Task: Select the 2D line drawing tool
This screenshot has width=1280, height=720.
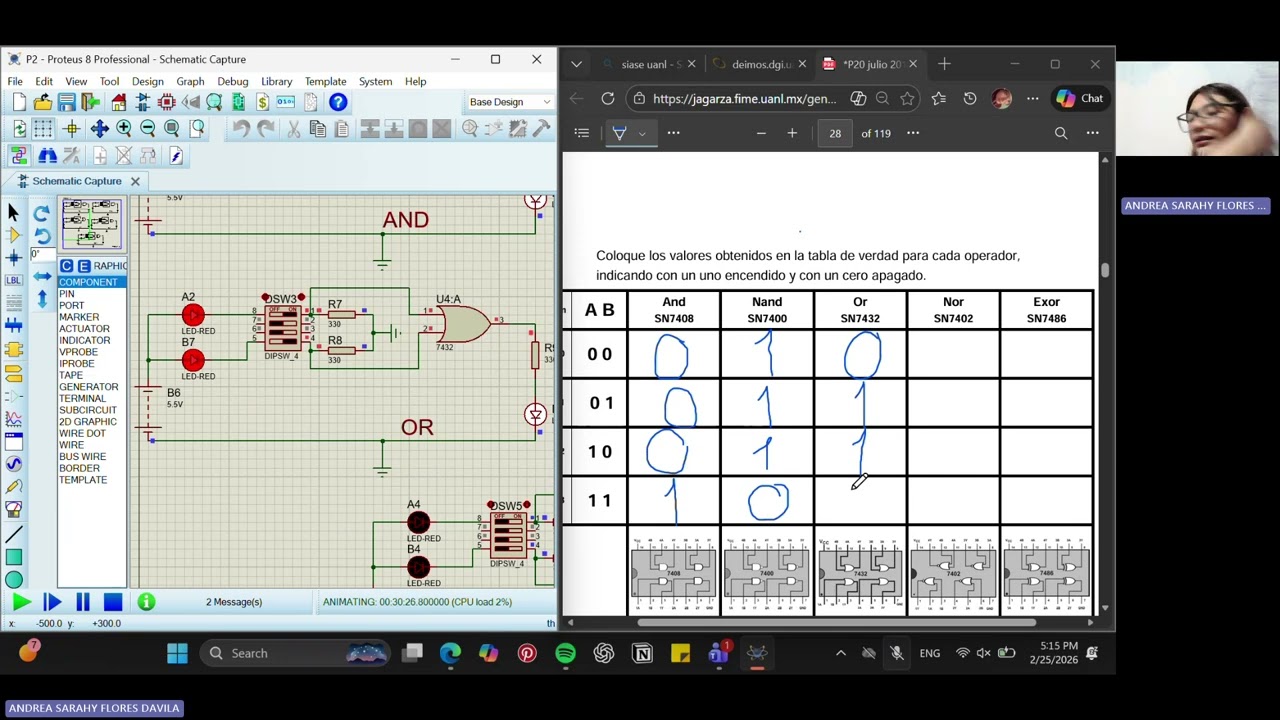Action: pyautogui.click(x=13, y=534)
